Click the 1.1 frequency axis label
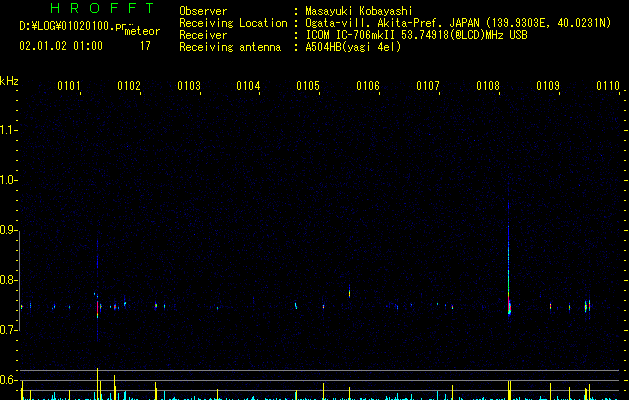 (x=8, y=130)
